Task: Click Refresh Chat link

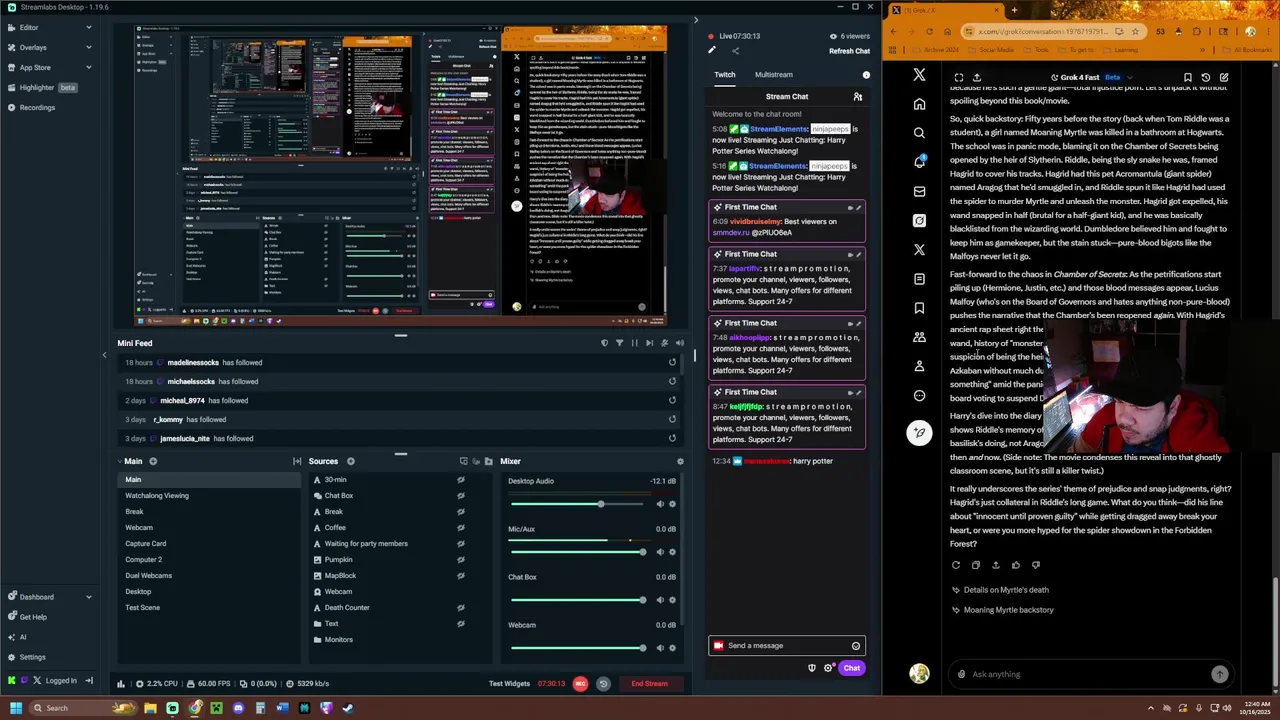Action: coord(849,51)
